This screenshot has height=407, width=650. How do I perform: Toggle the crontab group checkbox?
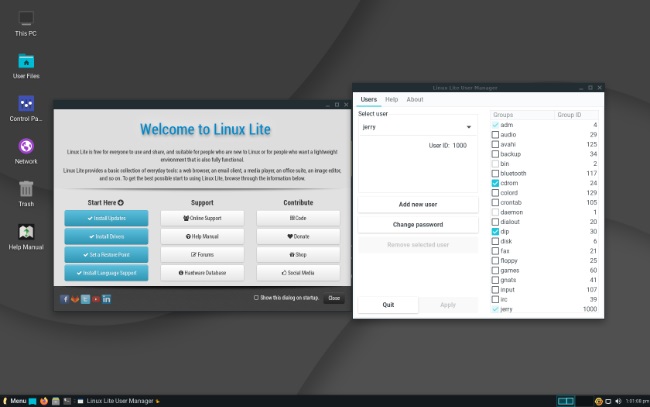tap(495, 202)
